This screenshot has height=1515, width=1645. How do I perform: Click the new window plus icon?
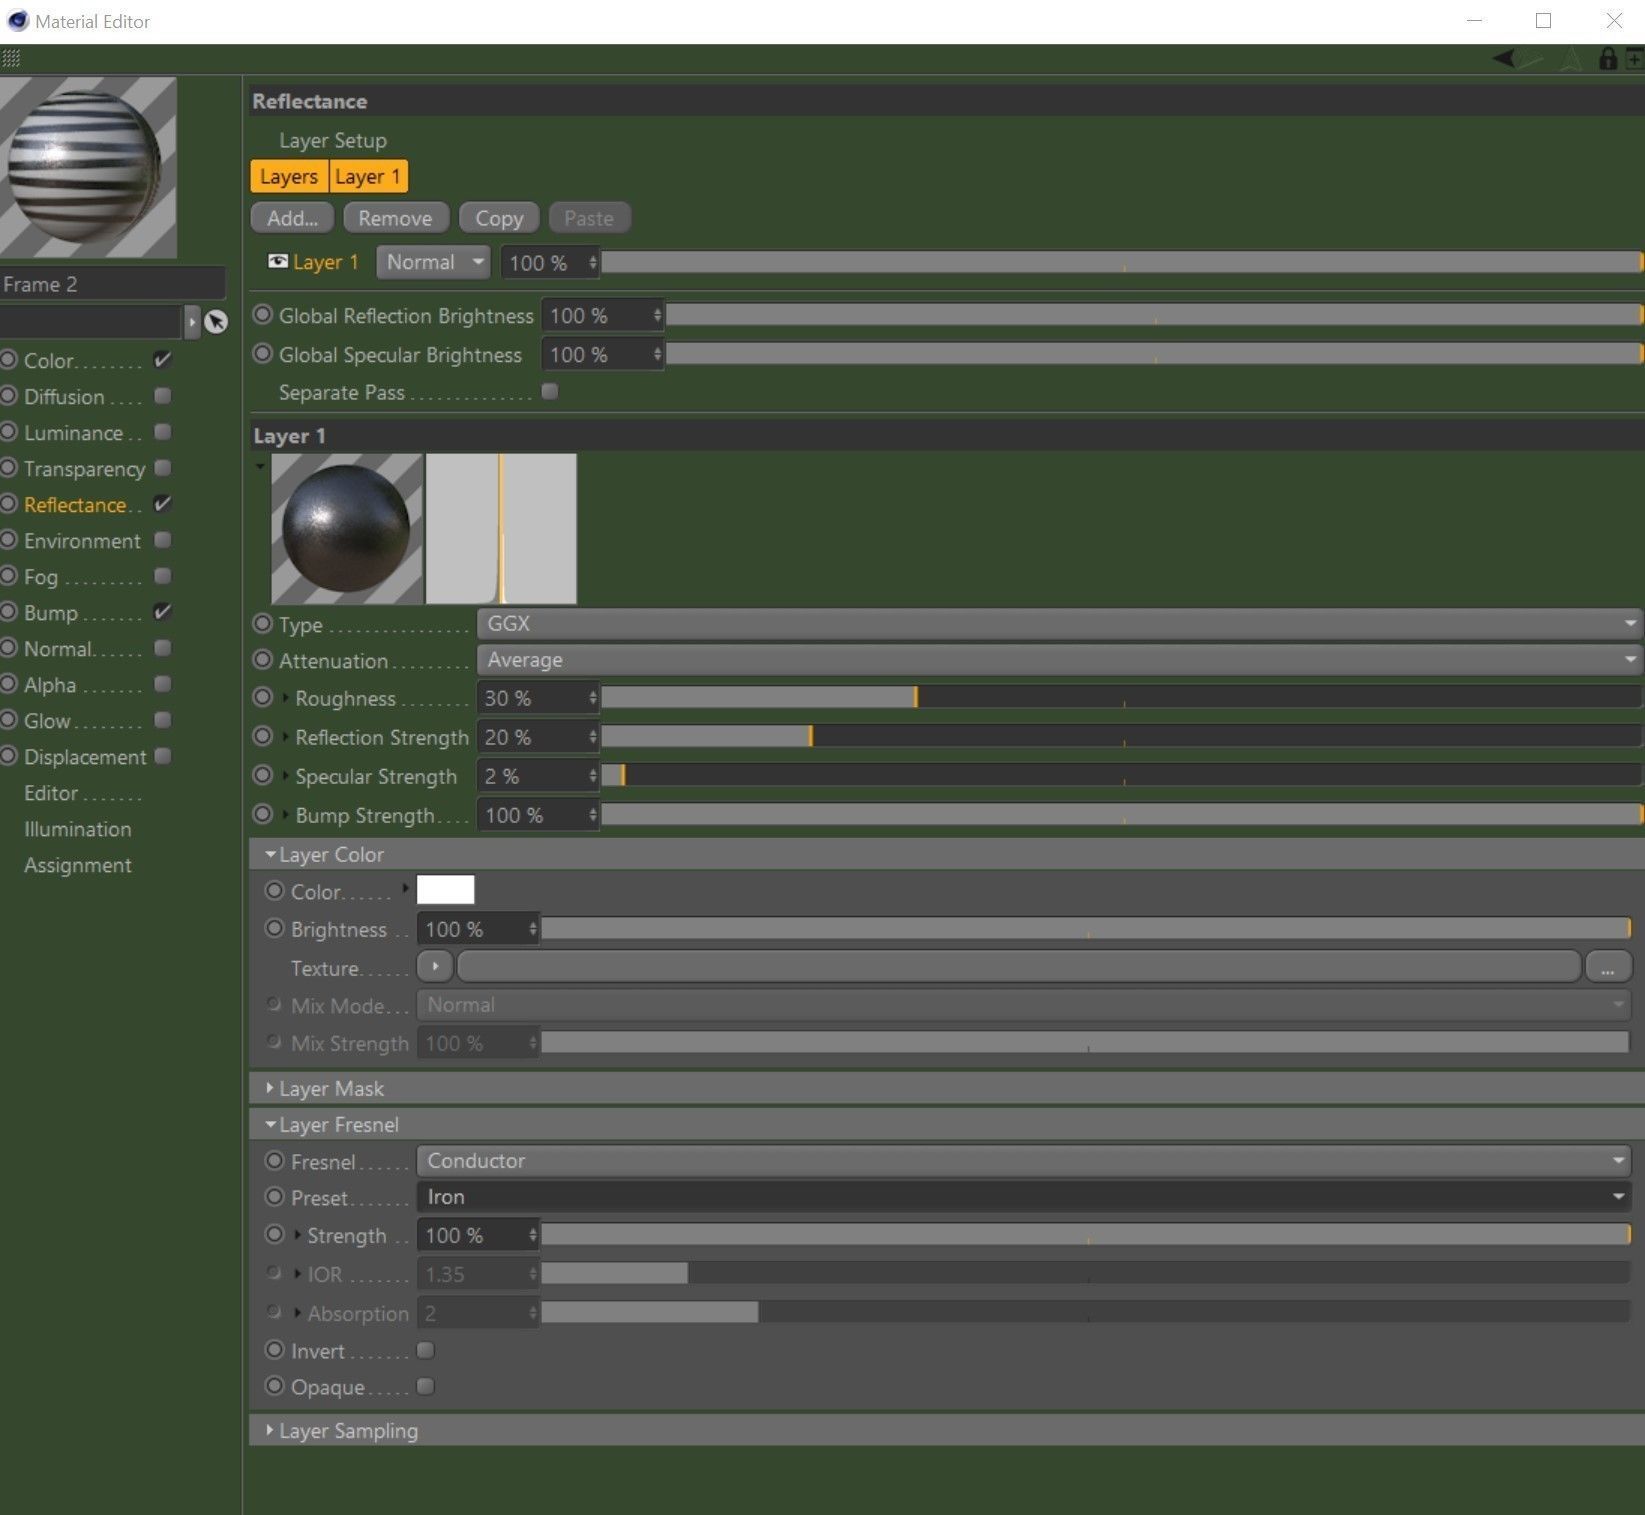click(1634, 59)
